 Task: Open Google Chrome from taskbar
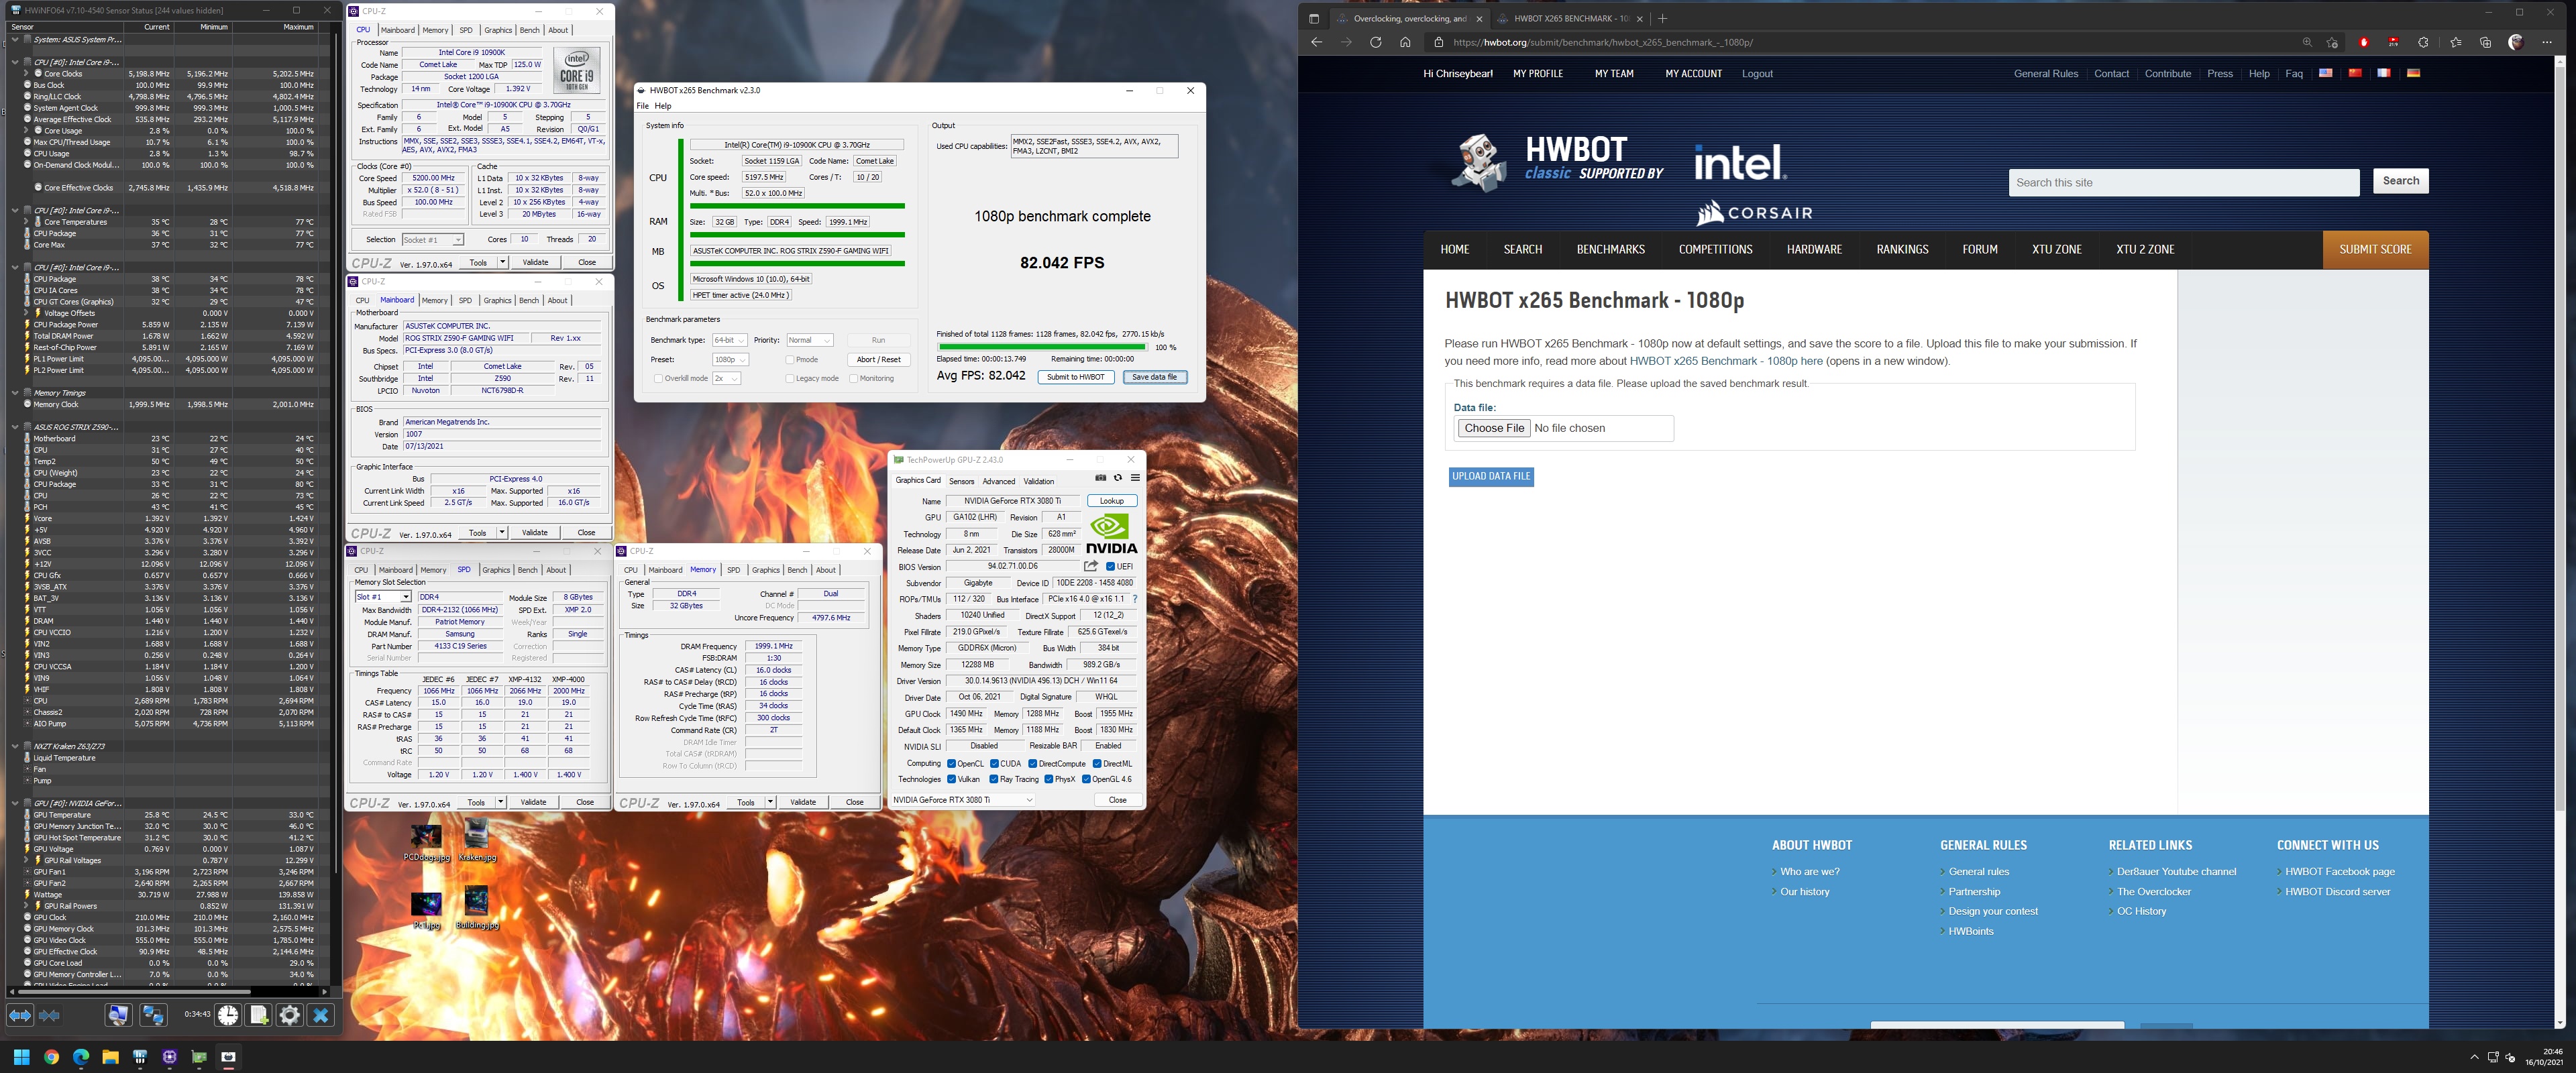click(51, 1057)
